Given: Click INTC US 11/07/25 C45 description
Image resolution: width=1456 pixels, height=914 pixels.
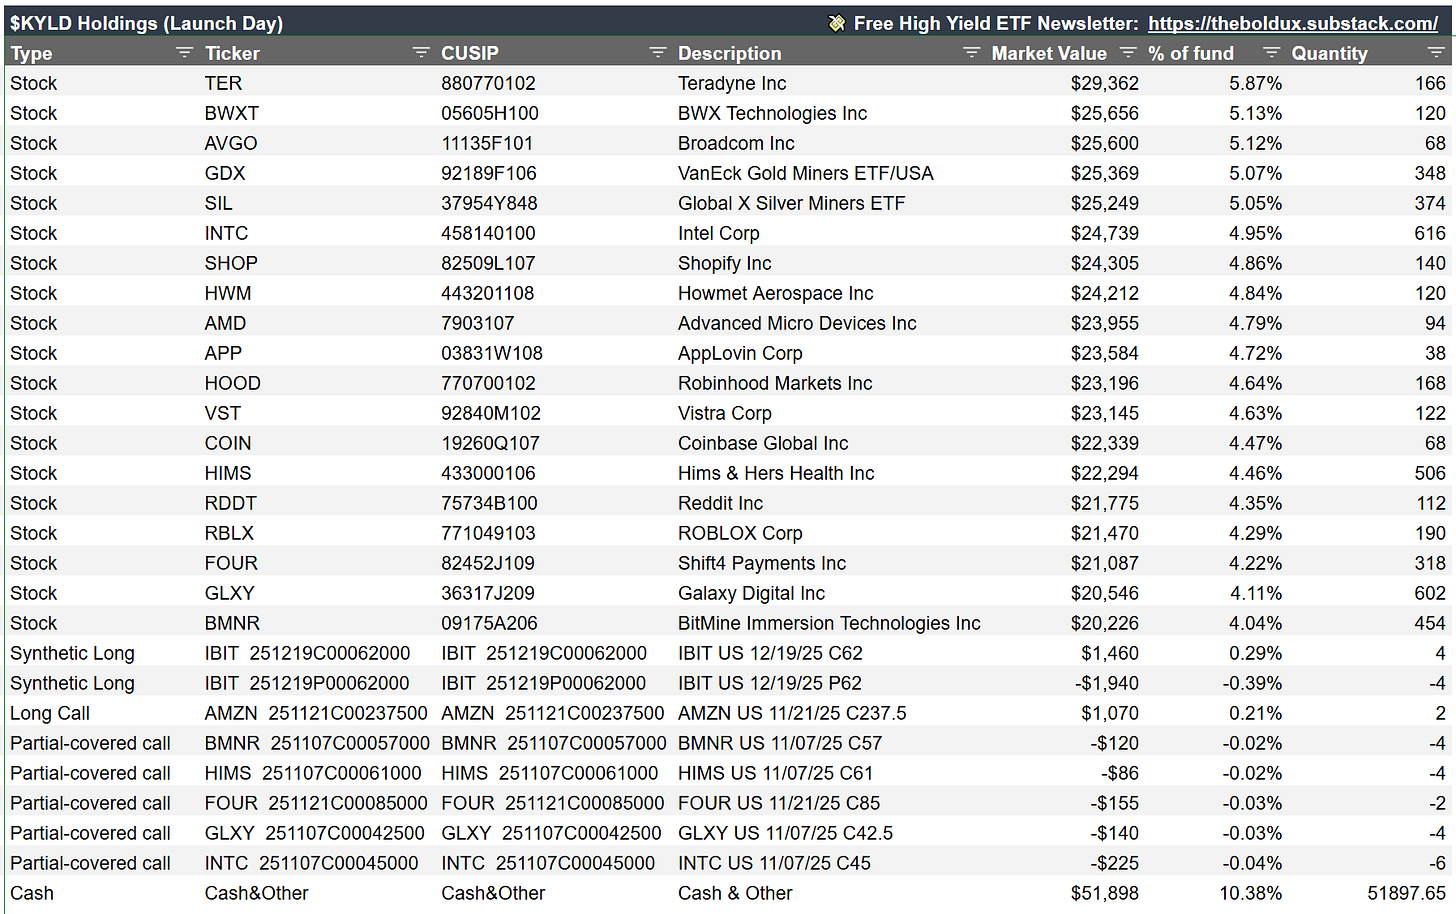Looking at the screenshot, I should coord(774,863).
